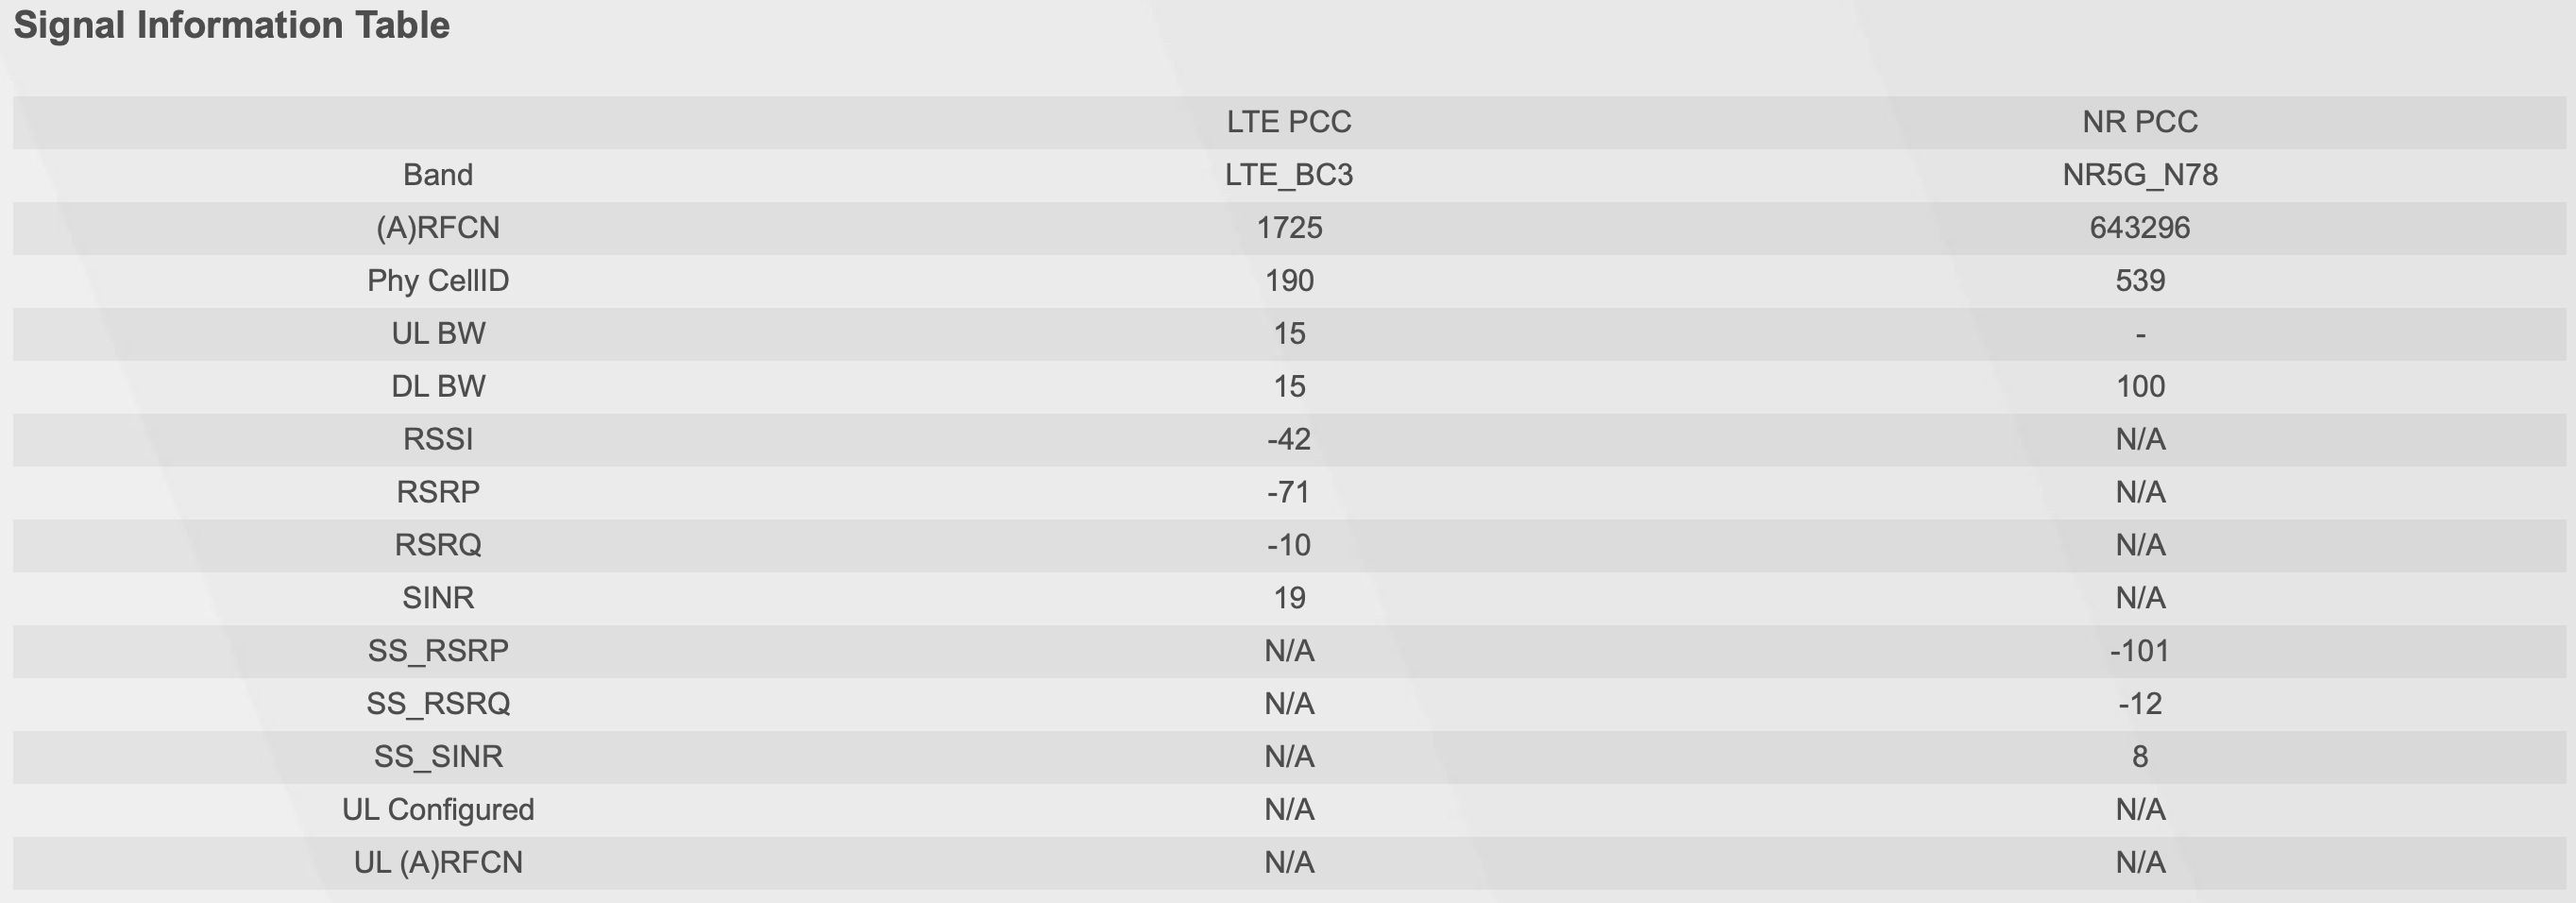Select the LTE RSRP value -71
This screenshot has height=903, width=2576.
pos(1289,493)
